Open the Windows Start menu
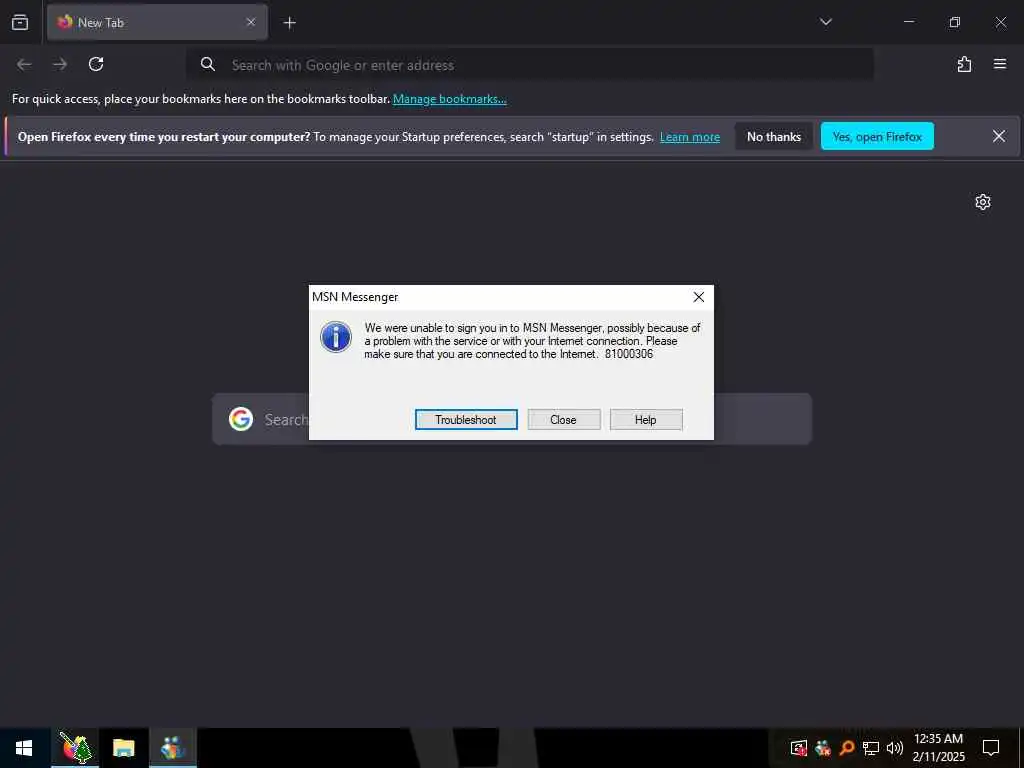Viewport: 1024px width, 768px height. pos(24,748)
